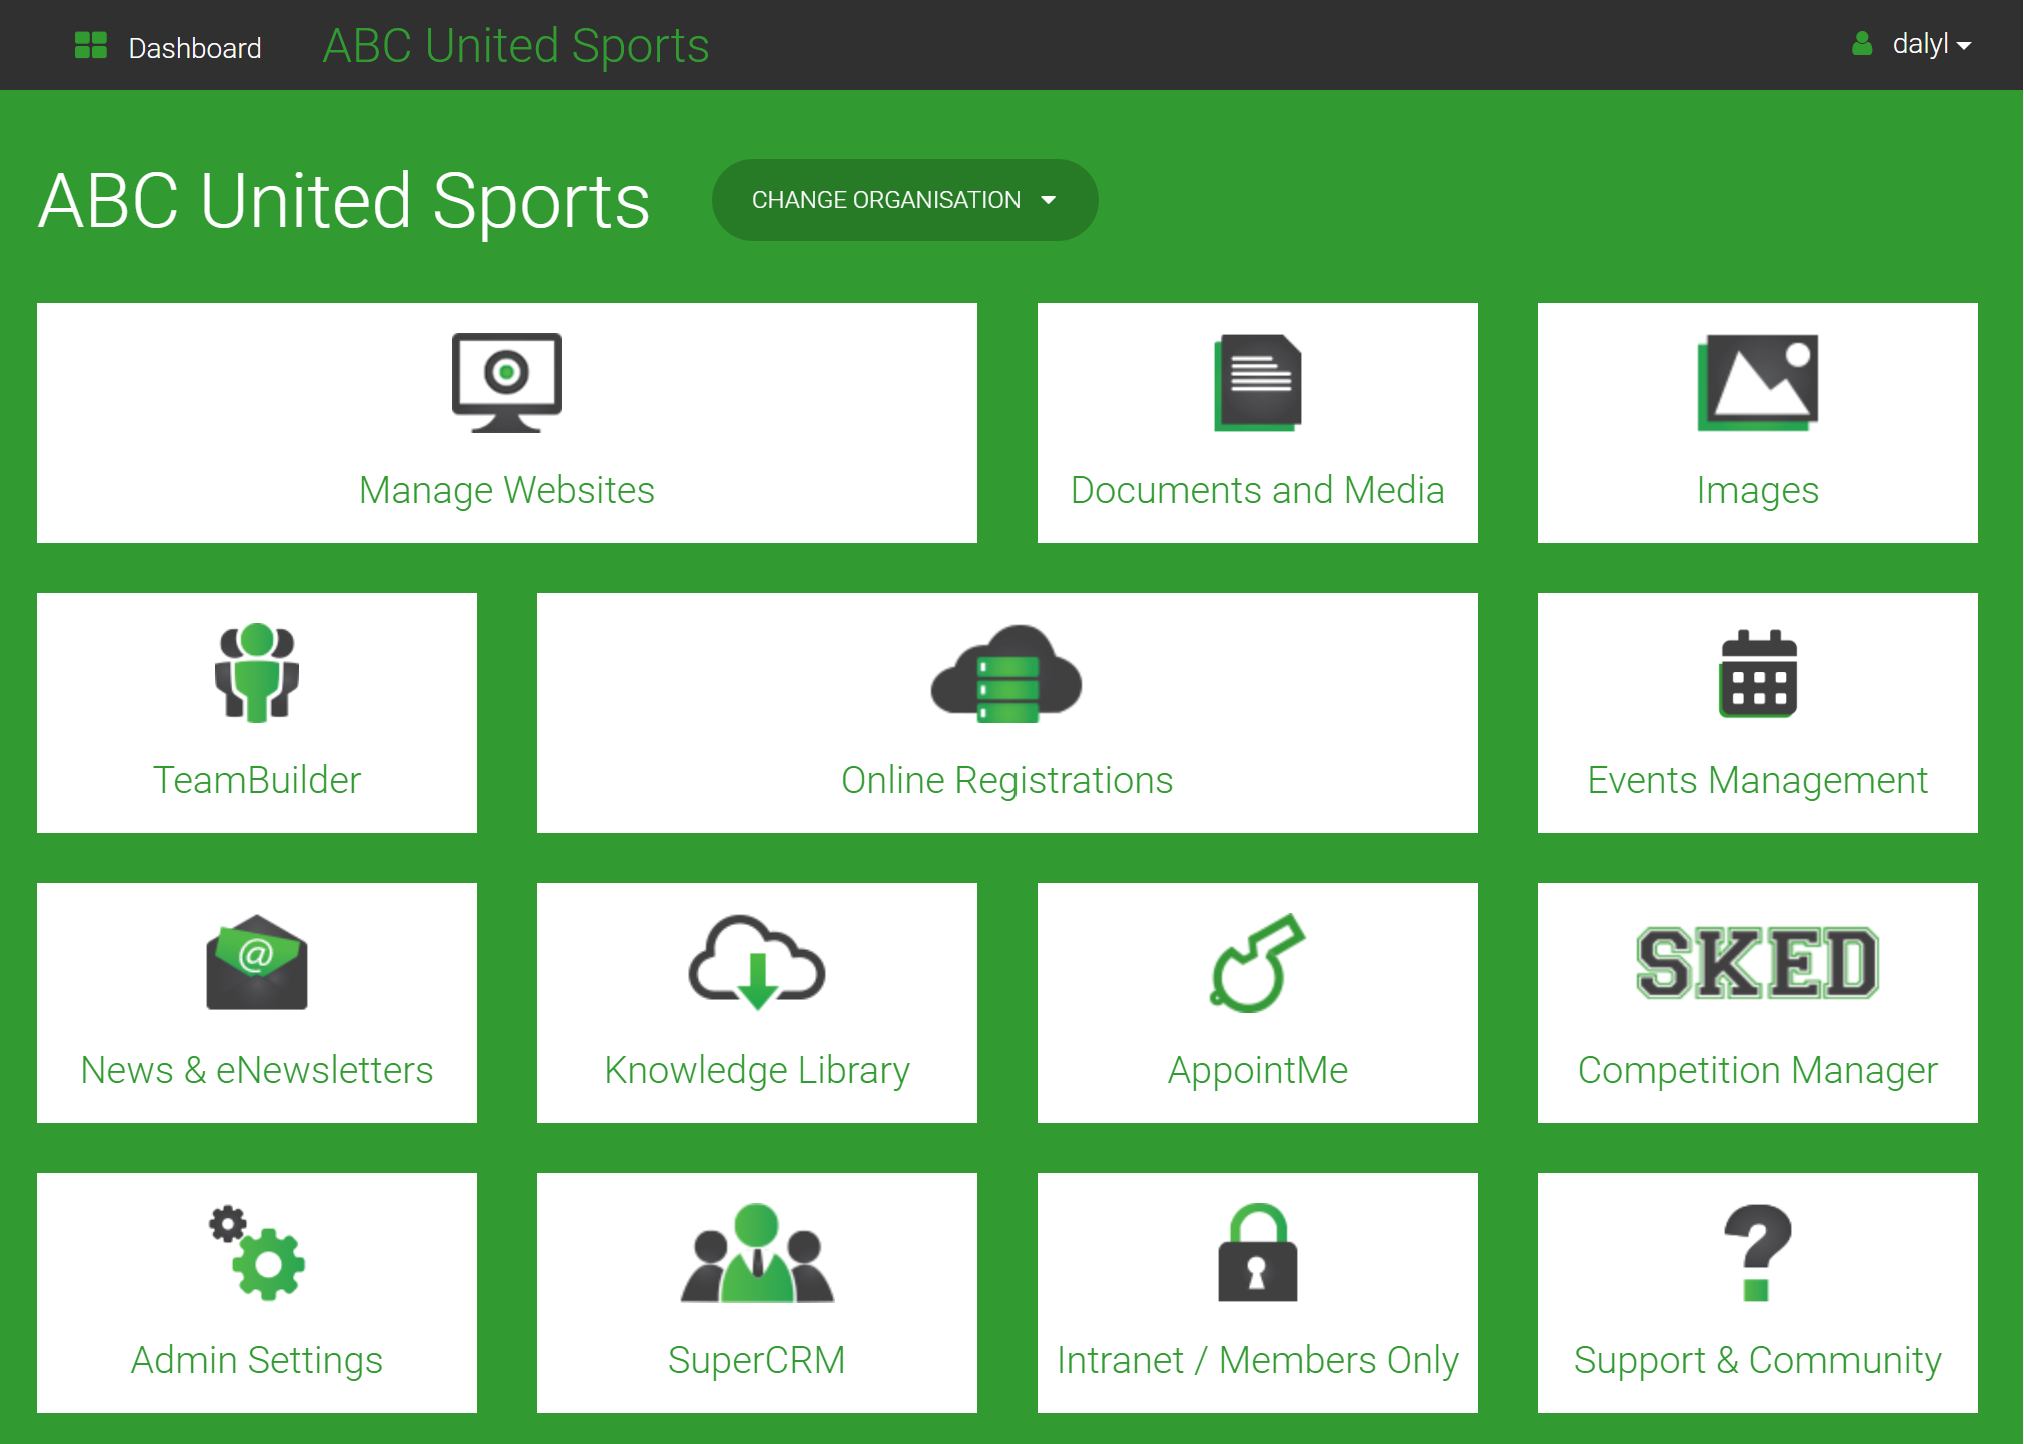2024x1444 pixels.
Task: Click the AppointMe whistle icon
Action: [x=1257, y=962]
